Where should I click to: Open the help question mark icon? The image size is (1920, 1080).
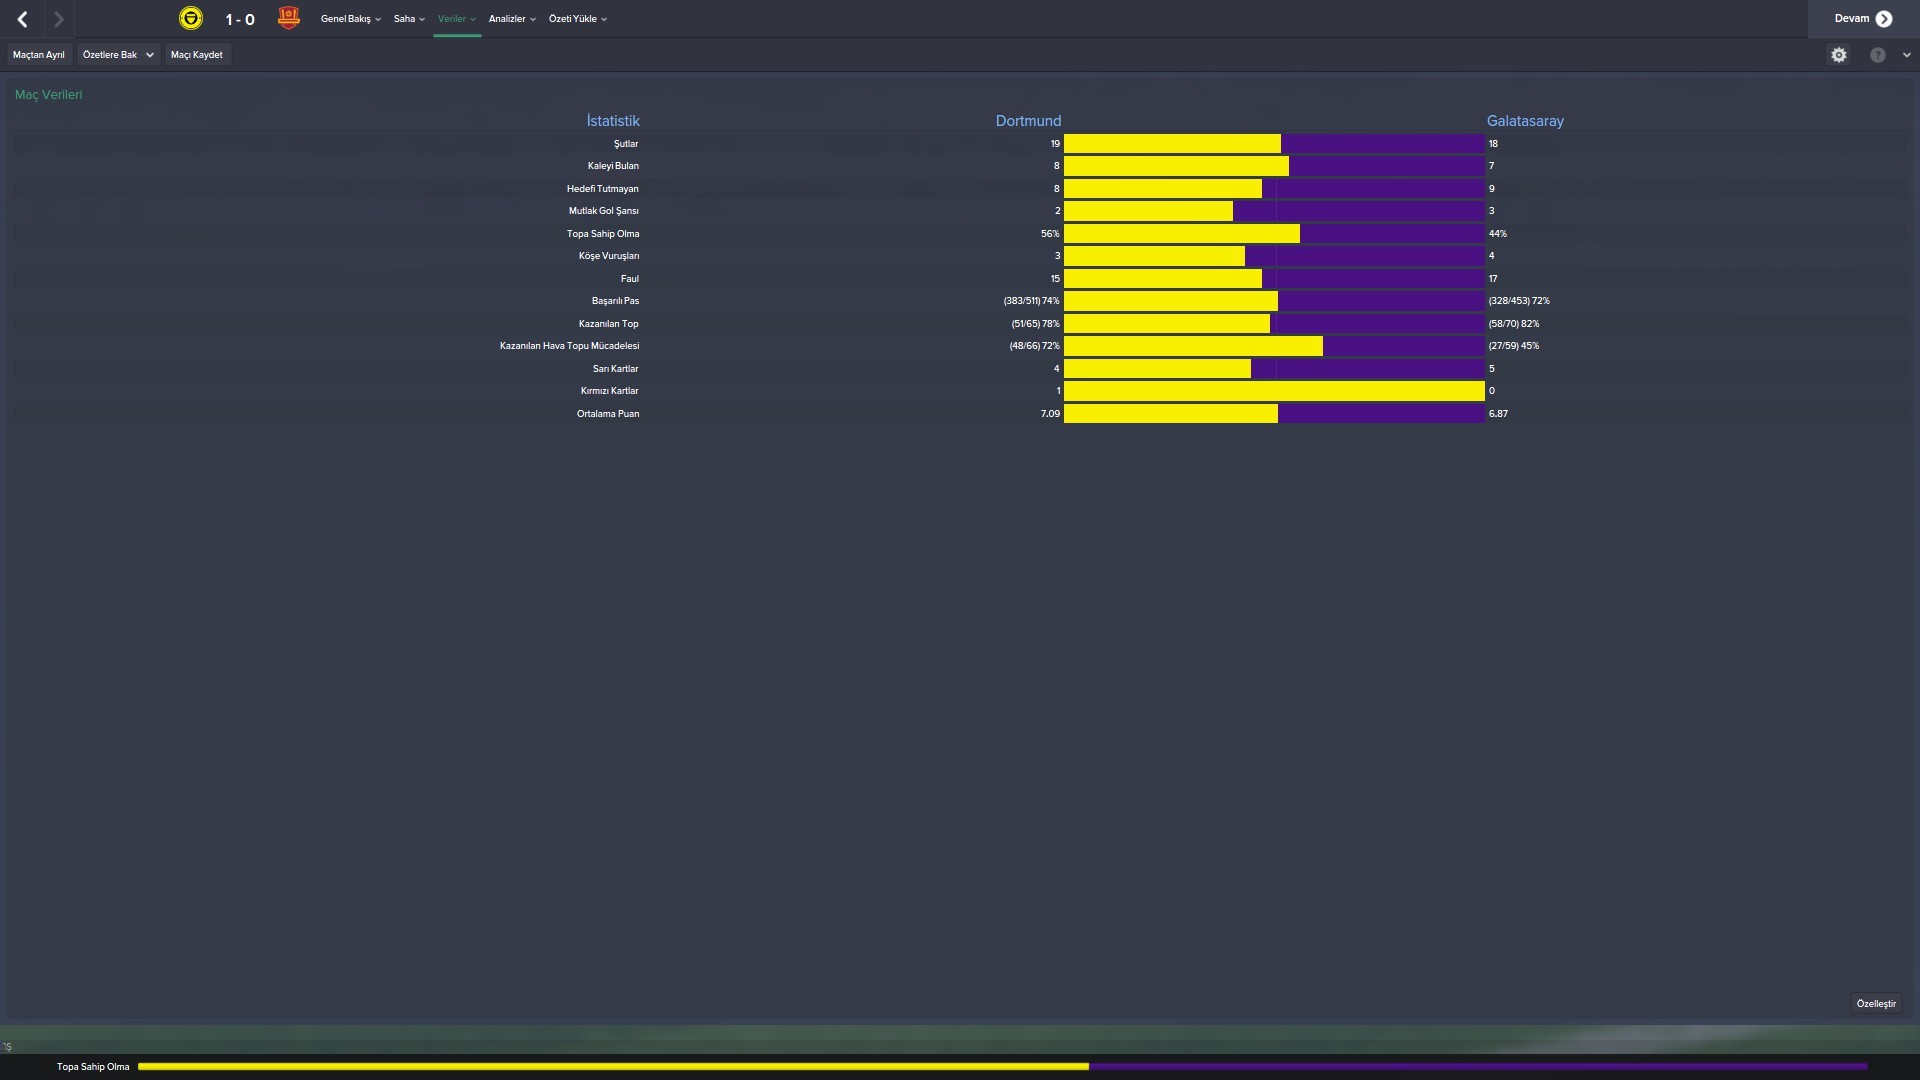click(x=1877, y=55)
